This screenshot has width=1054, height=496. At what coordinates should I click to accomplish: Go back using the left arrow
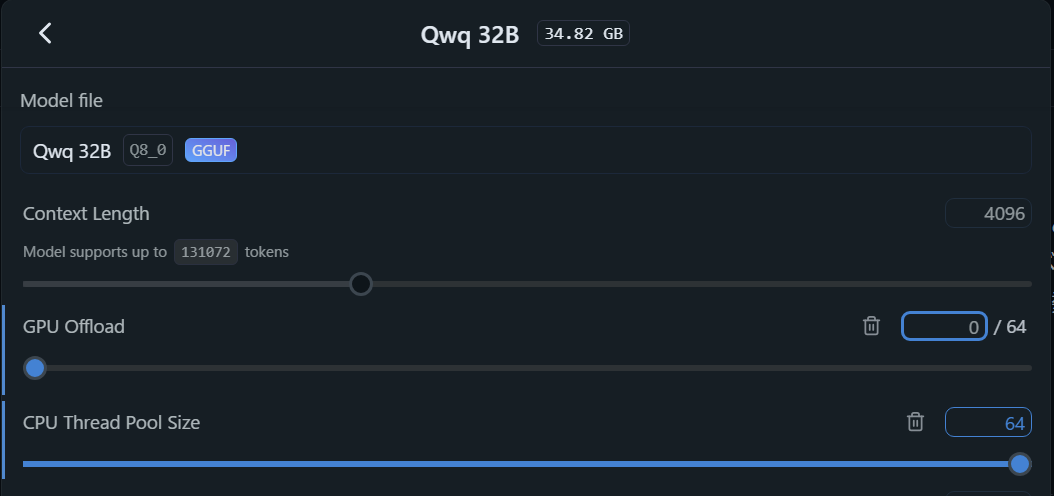coord(45,33)
